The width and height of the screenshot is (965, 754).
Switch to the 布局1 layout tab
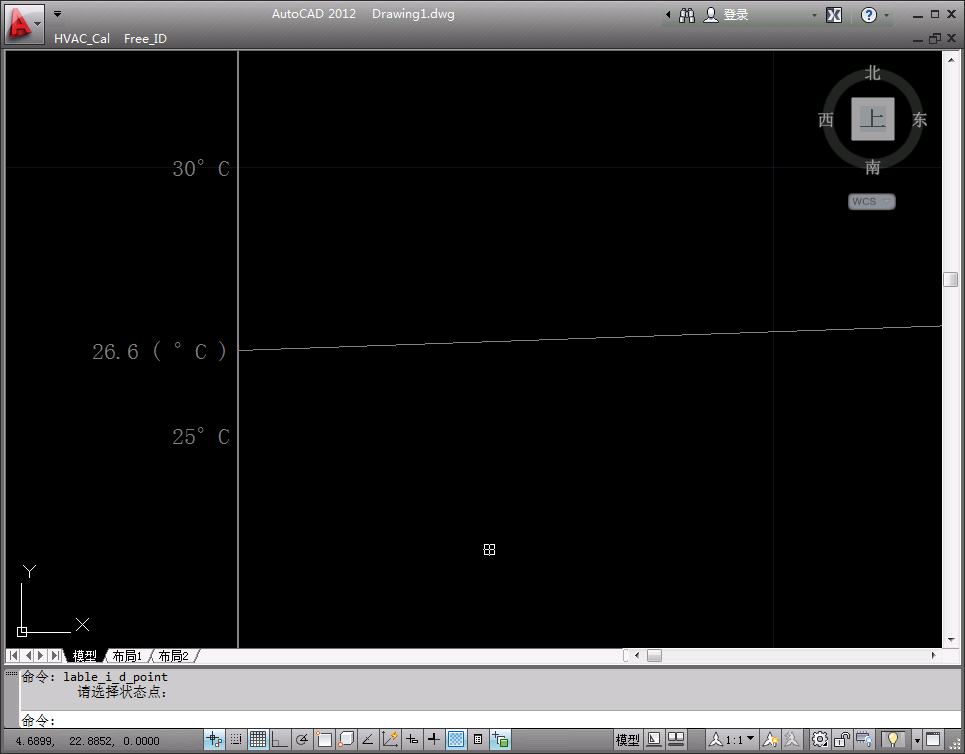pyautogui.click(x=127, y=656)
